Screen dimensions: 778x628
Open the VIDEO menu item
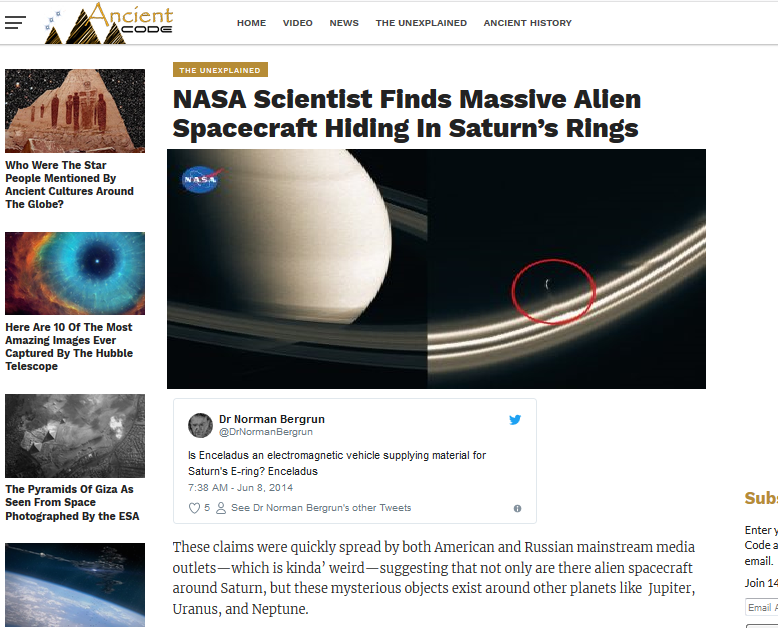tap(298, 23)
